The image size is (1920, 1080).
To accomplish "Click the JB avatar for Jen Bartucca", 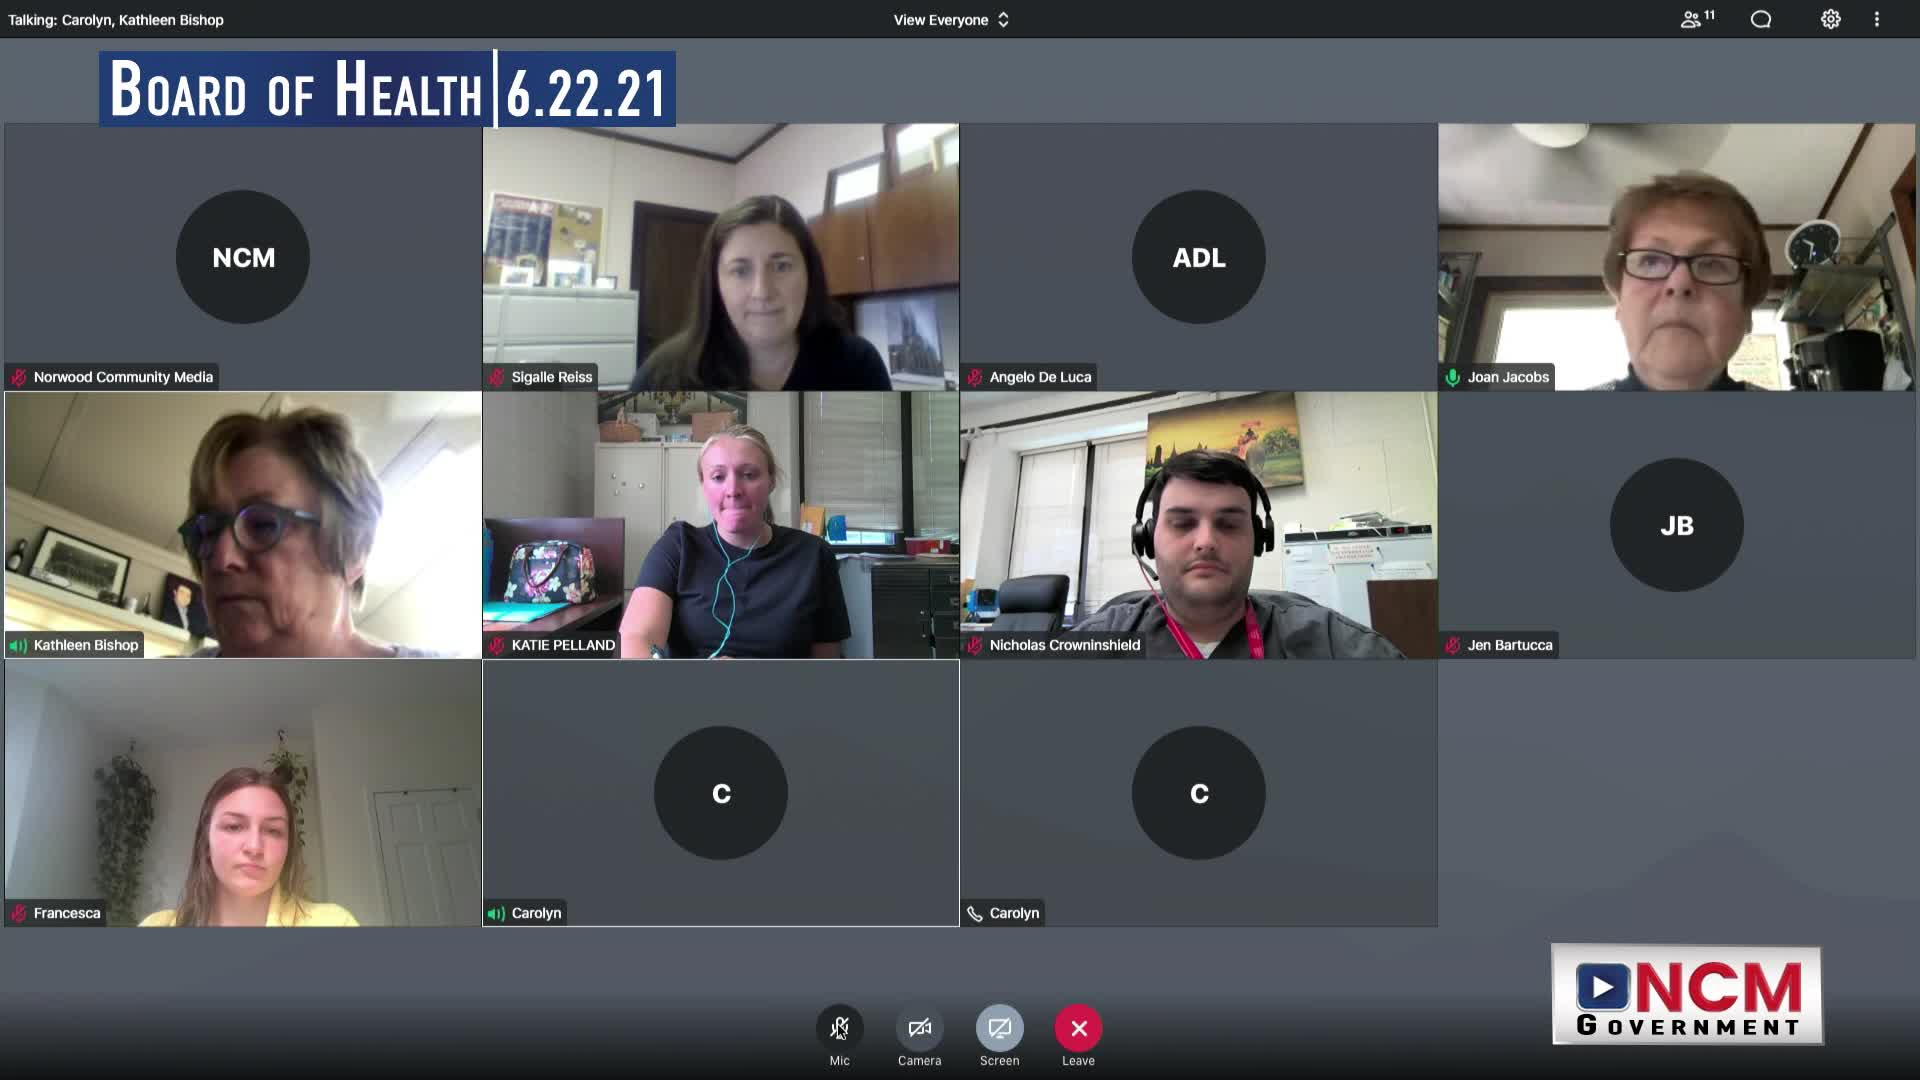I will 1676,525.
